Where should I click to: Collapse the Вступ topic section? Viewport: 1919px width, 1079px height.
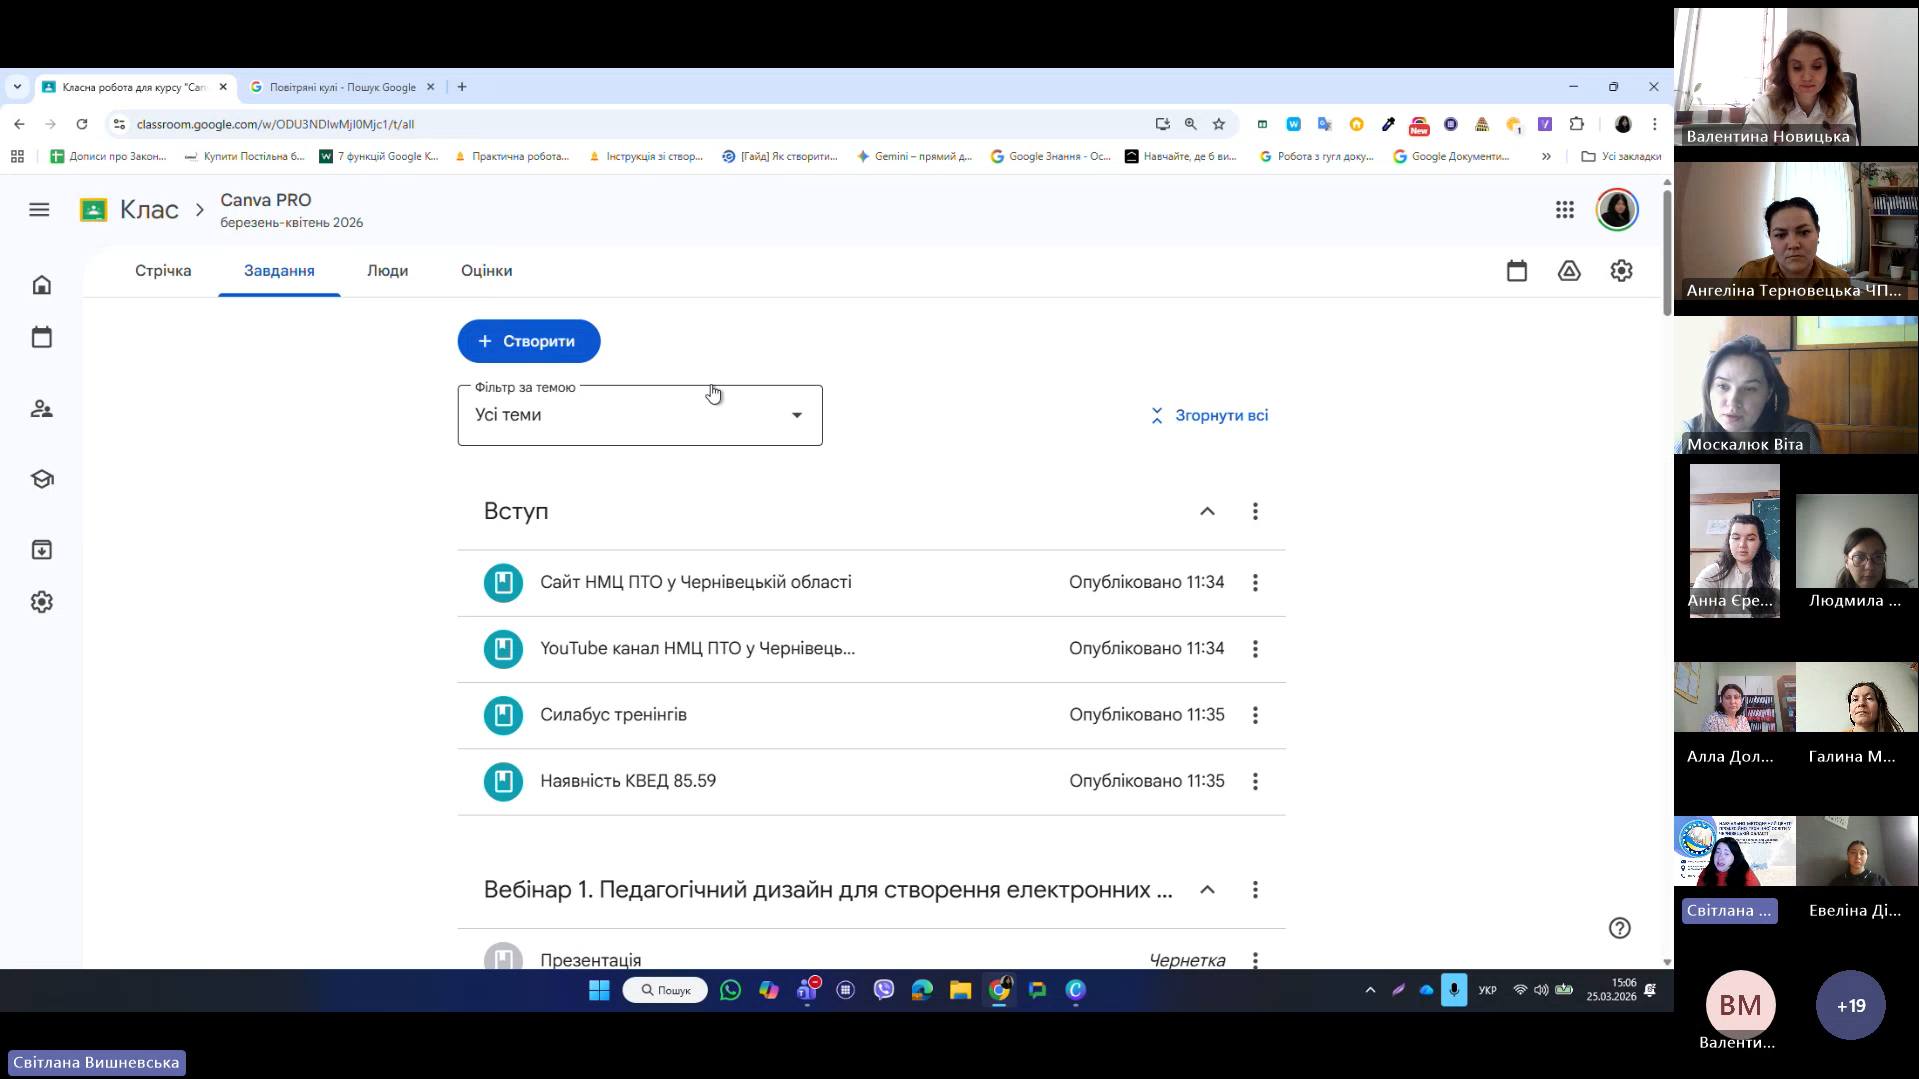1207,512
